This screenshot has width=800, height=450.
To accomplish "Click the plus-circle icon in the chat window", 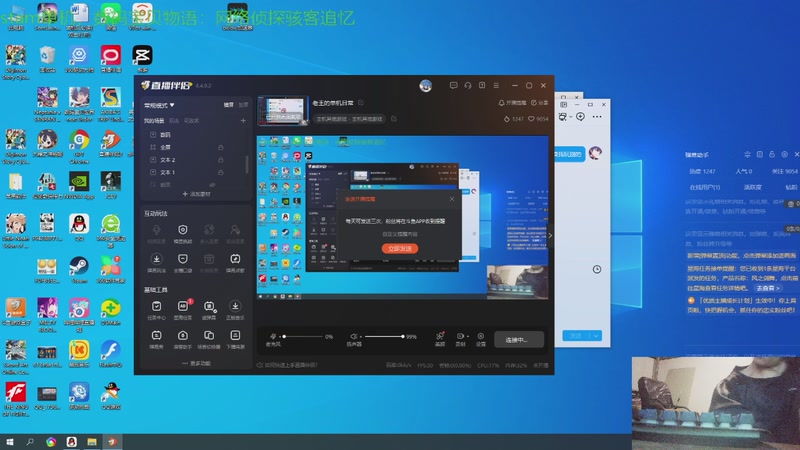I will (580, 117).
